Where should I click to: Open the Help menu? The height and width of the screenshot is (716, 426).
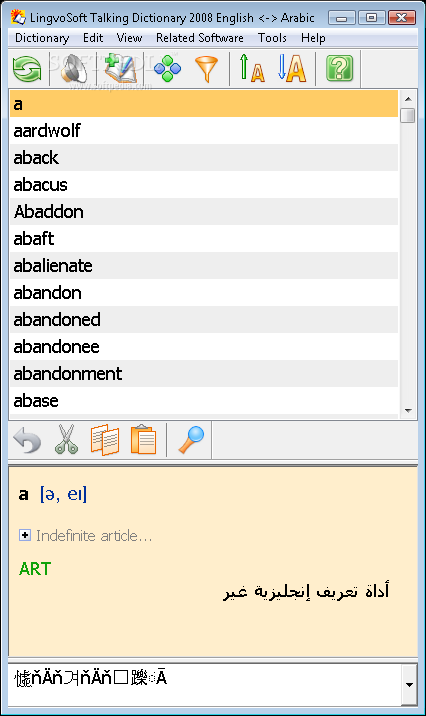click(313, 38)
